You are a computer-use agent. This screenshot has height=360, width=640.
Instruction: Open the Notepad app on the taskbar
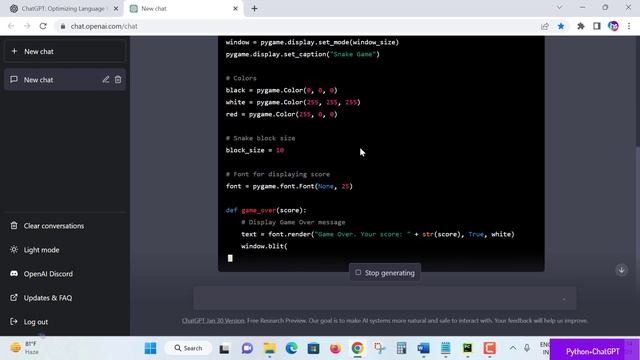(446, 348)
